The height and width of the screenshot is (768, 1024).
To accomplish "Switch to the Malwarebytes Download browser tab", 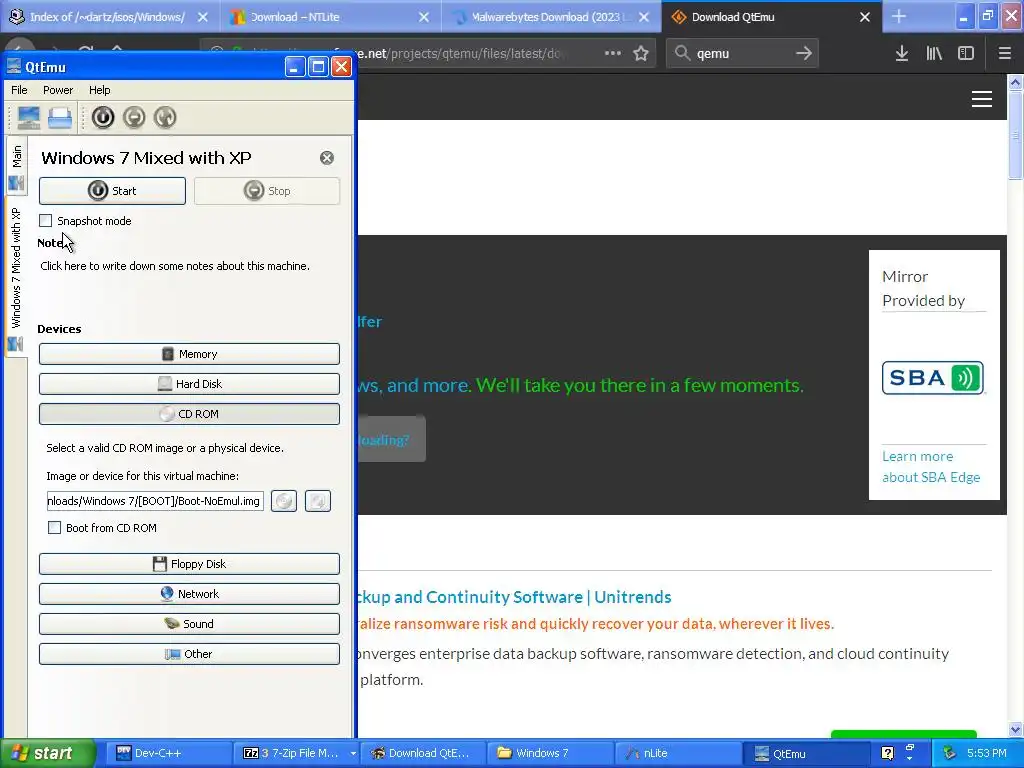I will (x=551, y=17).
